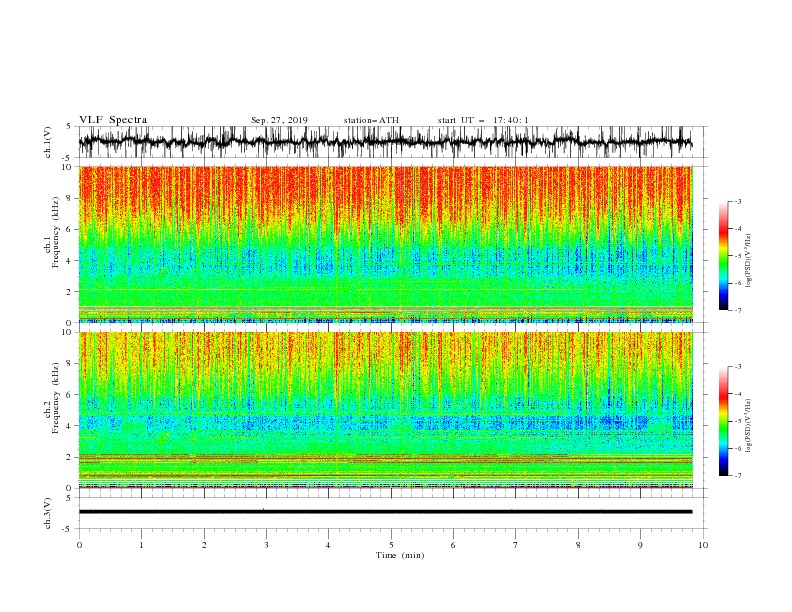Click the ch.1 colorbar "log(PSD)(V²/Hz)" label
792x612 pixels.
pyautogui.click(x=748, y=261)
